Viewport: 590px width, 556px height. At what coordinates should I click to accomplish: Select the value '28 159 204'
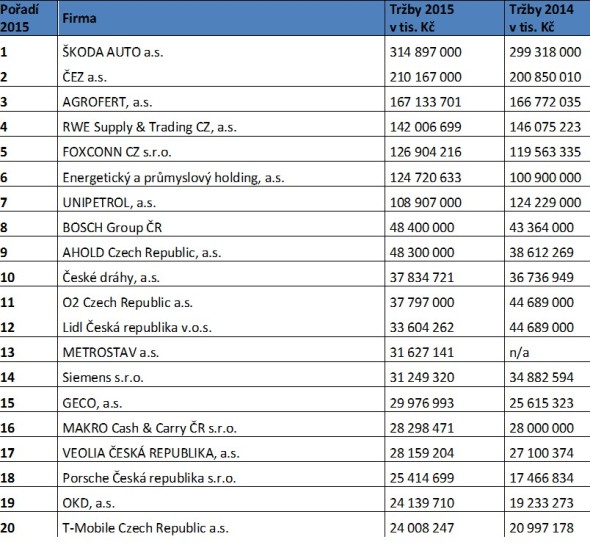(x=422, y=453)
